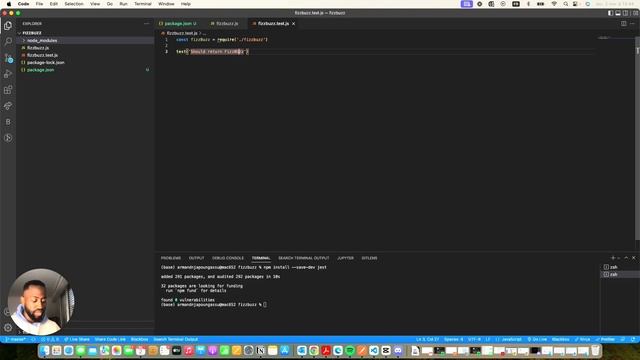640x360 pixels.
Task: Toggle secondary side bar layout icon
Action: coord(625,13)
